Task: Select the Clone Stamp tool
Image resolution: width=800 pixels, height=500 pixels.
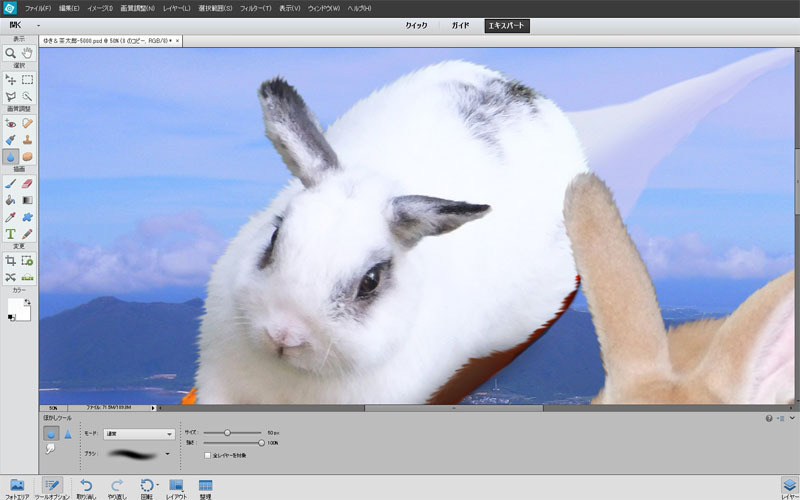Action: coord(28,140)
